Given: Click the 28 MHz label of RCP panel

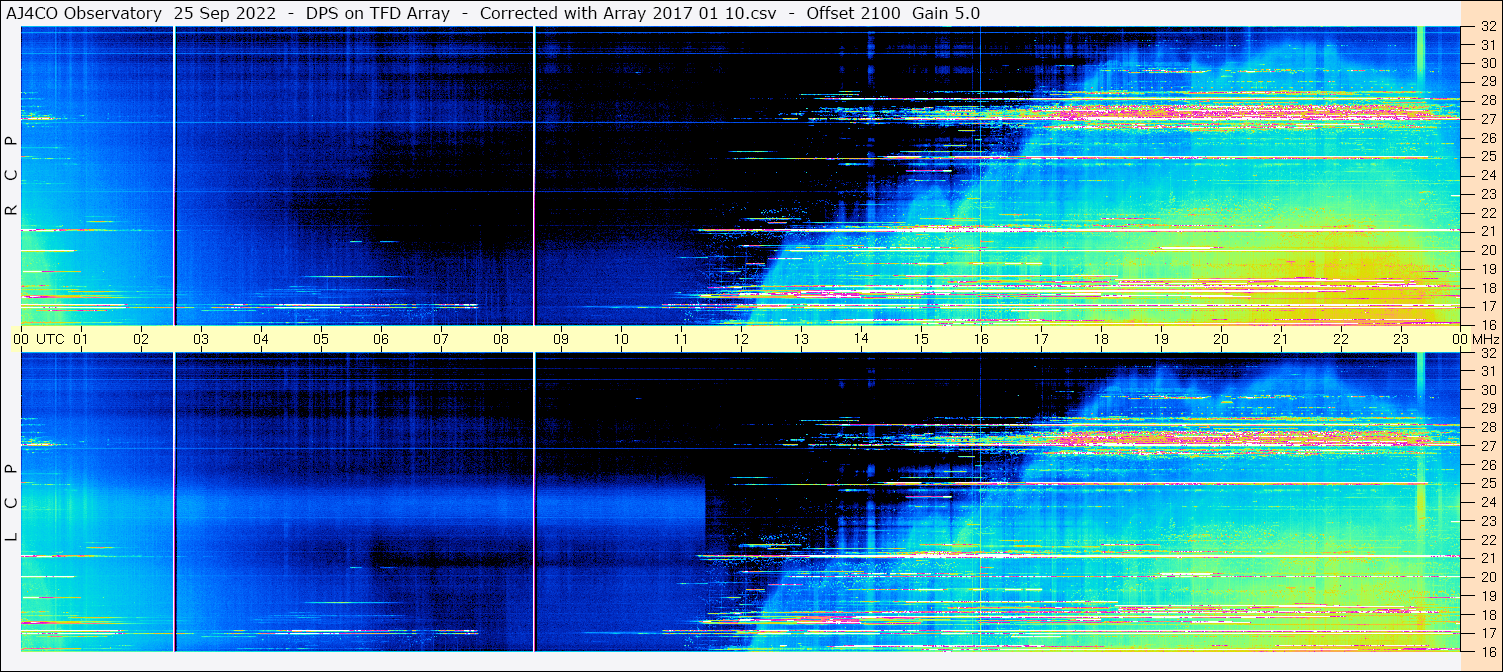Looking at the screenshot, I should click(x=1487, y=100).
